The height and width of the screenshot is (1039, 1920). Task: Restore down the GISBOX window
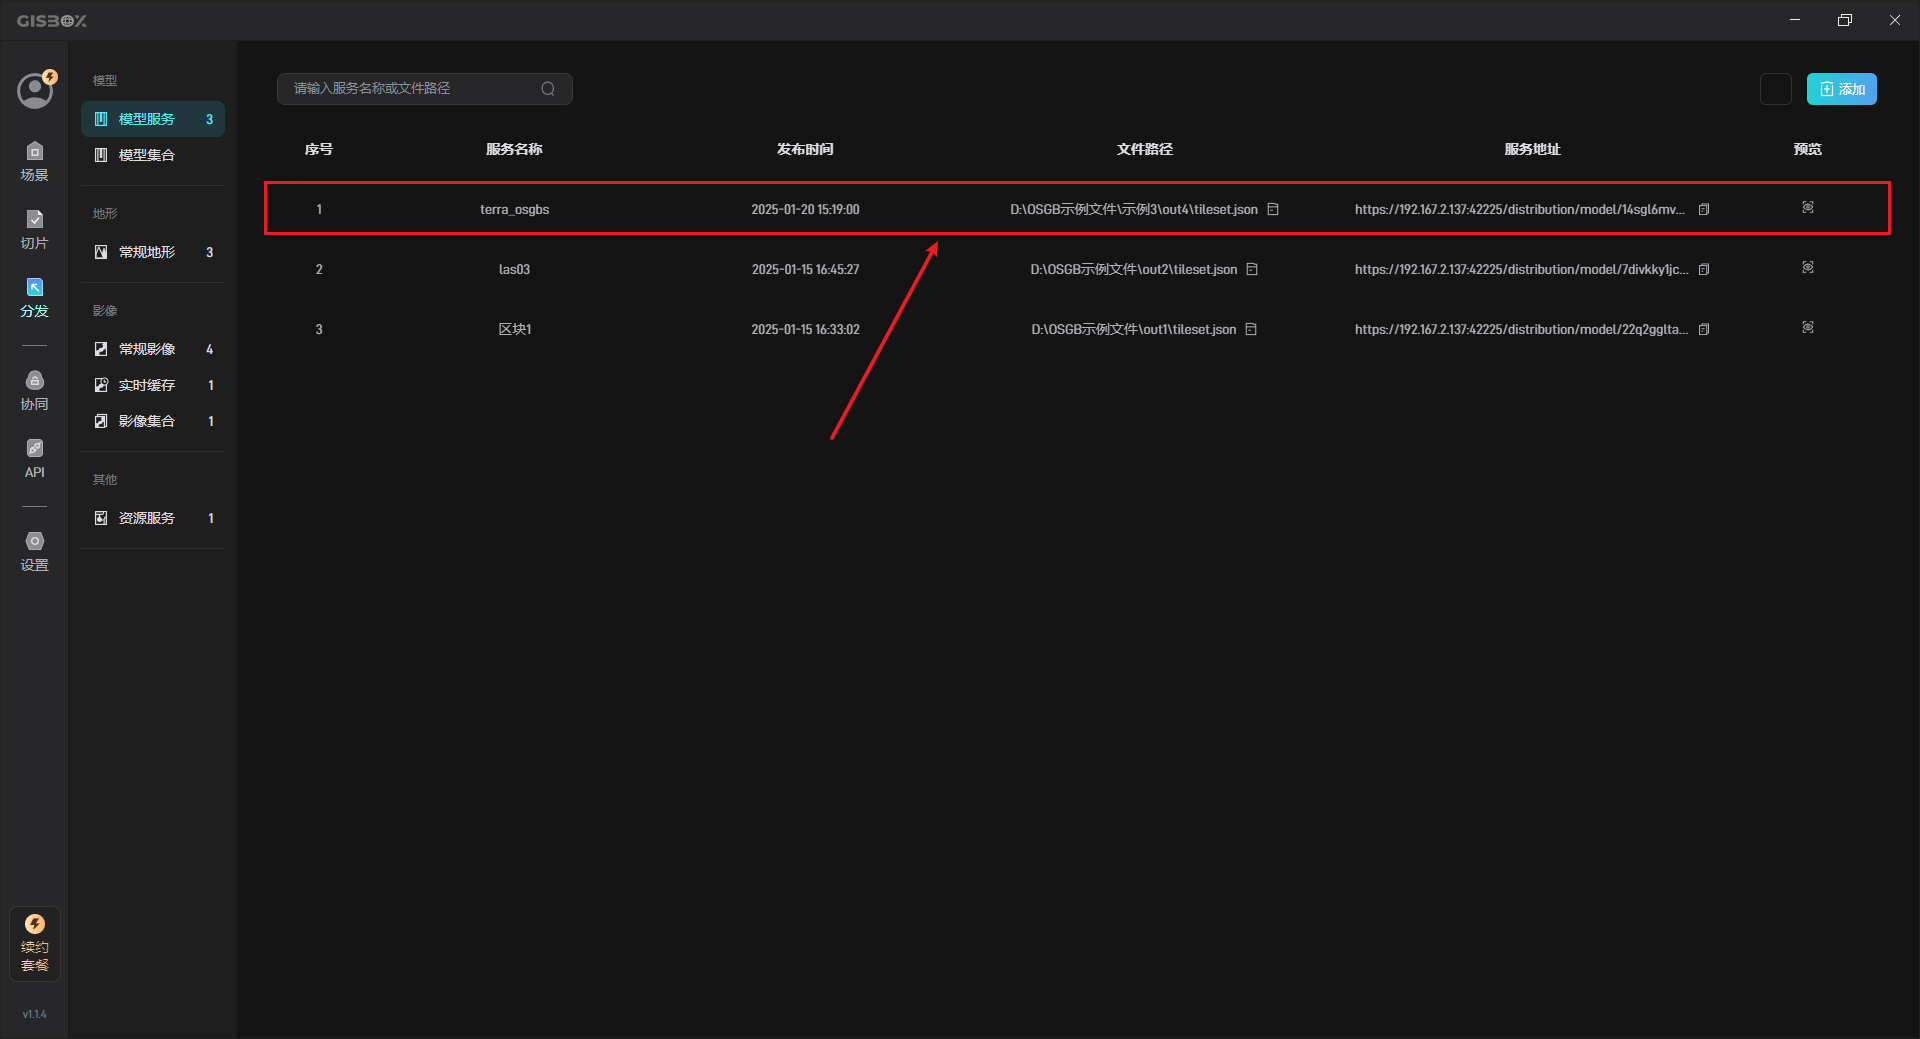point(1845,20)
